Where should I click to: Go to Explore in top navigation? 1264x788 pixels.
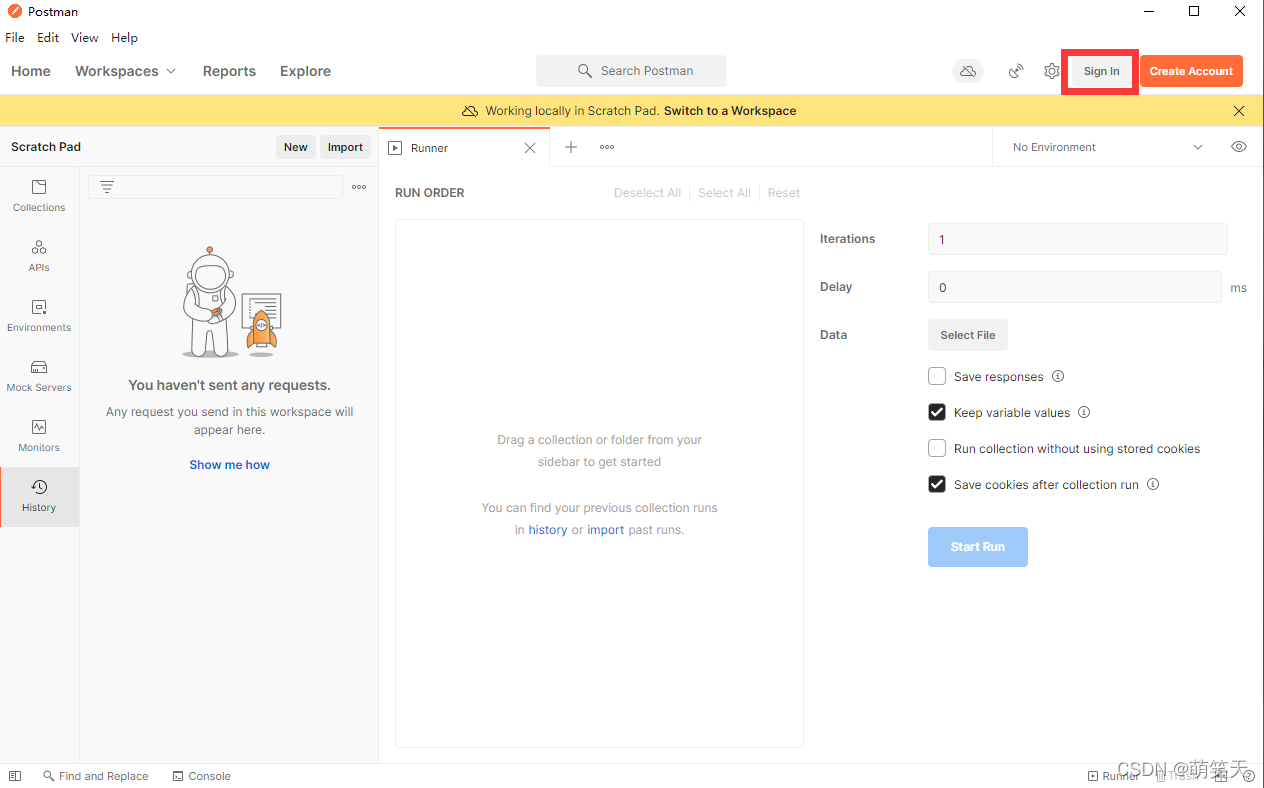305,71
